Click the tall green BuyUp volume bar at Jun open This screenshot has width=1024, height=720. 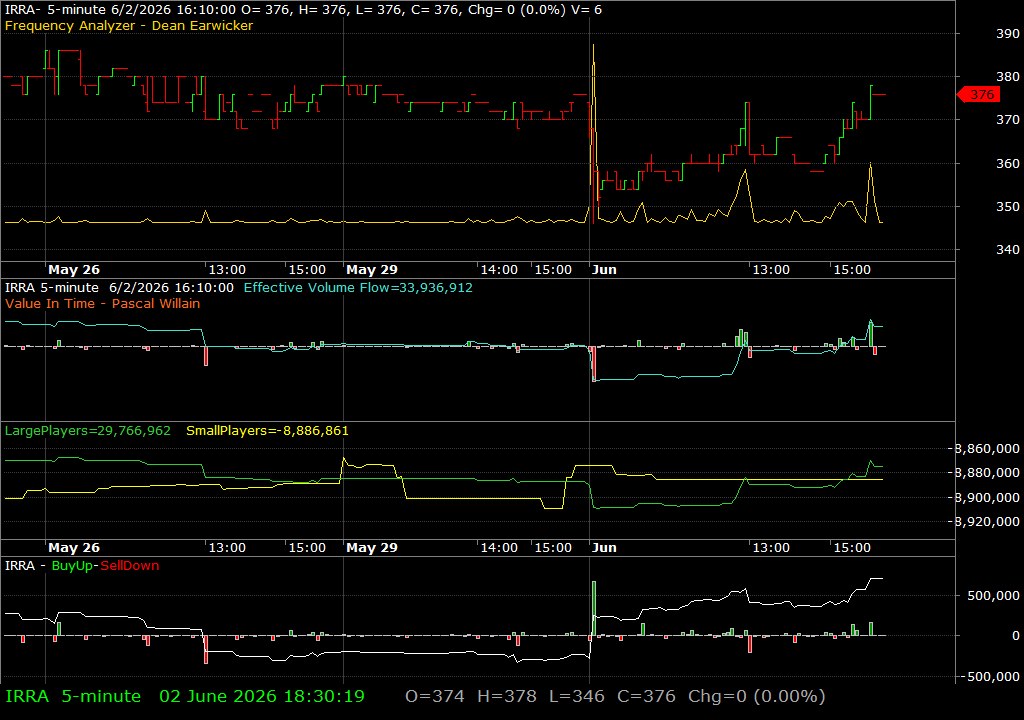594,608
